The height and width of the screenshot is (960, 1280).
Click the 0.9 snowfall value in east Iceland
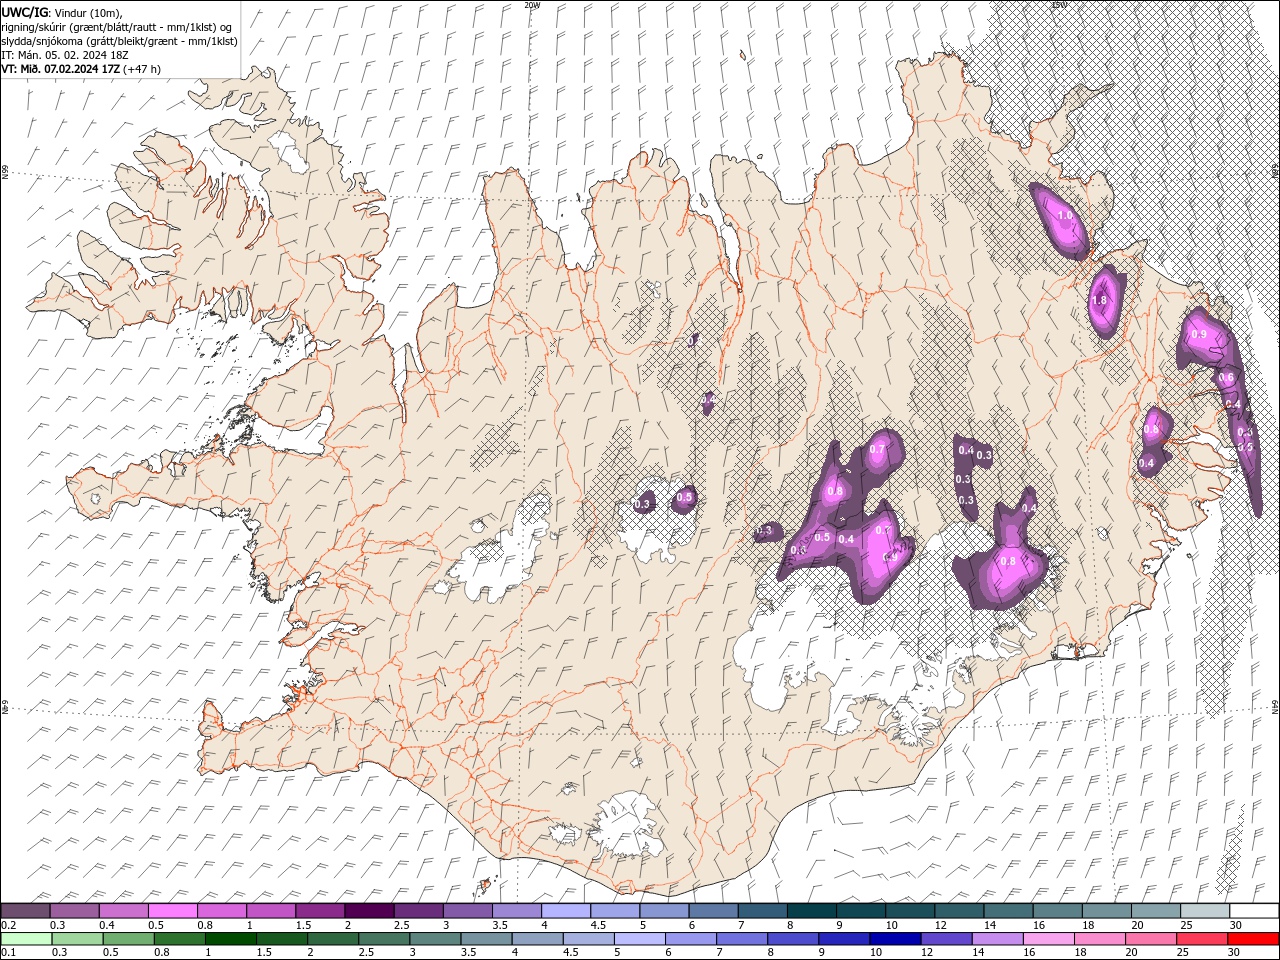[1199, 334]
